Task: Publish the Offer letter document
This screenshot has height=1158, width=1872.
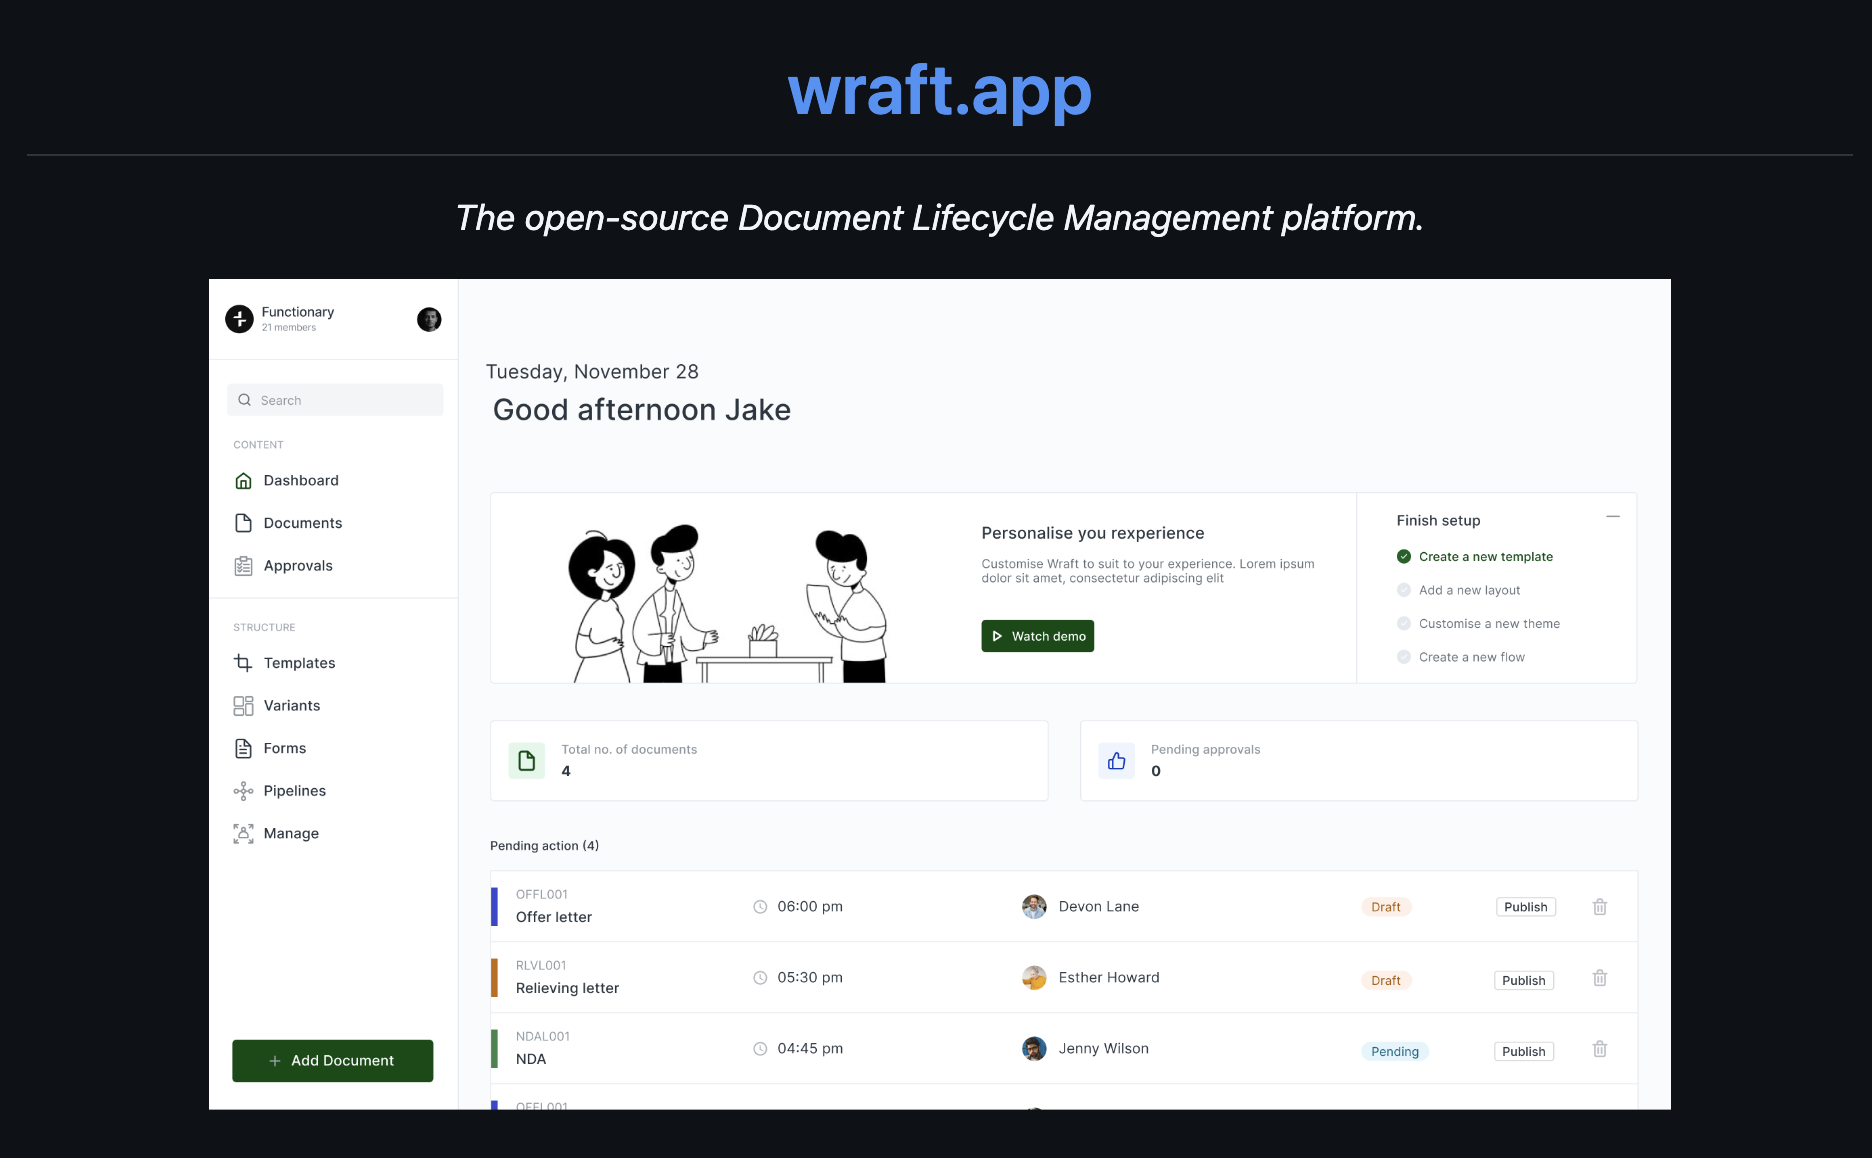Action: 1526,907
